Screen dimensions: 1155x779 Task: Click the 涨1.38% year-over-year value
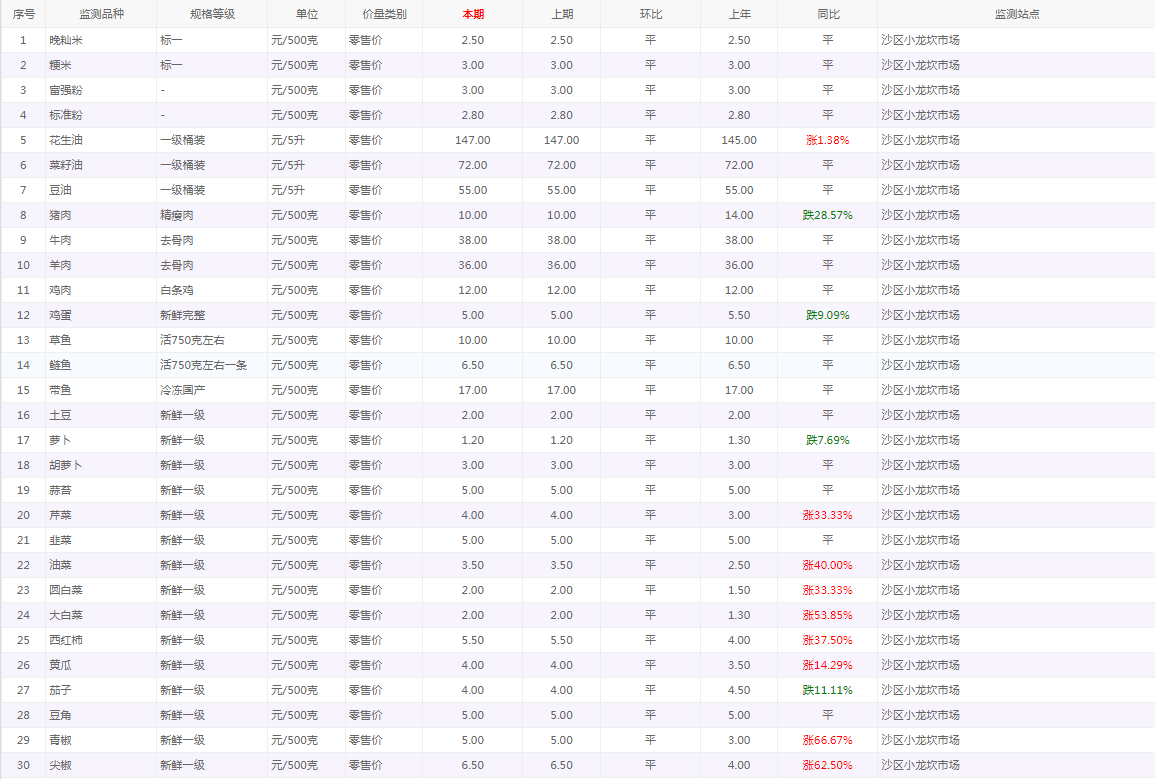pyautogui.click(x=827, y=140)
